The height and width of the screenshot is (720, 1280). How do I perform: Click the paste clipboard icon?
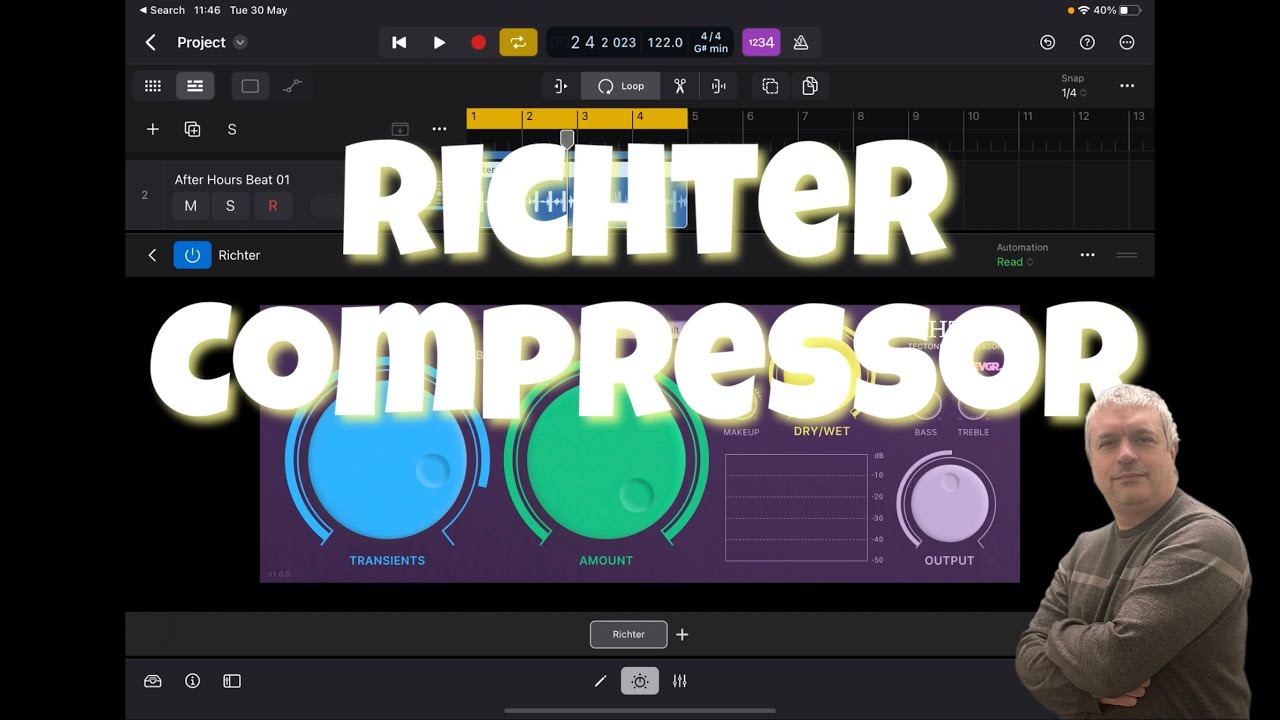pos(810,86)
